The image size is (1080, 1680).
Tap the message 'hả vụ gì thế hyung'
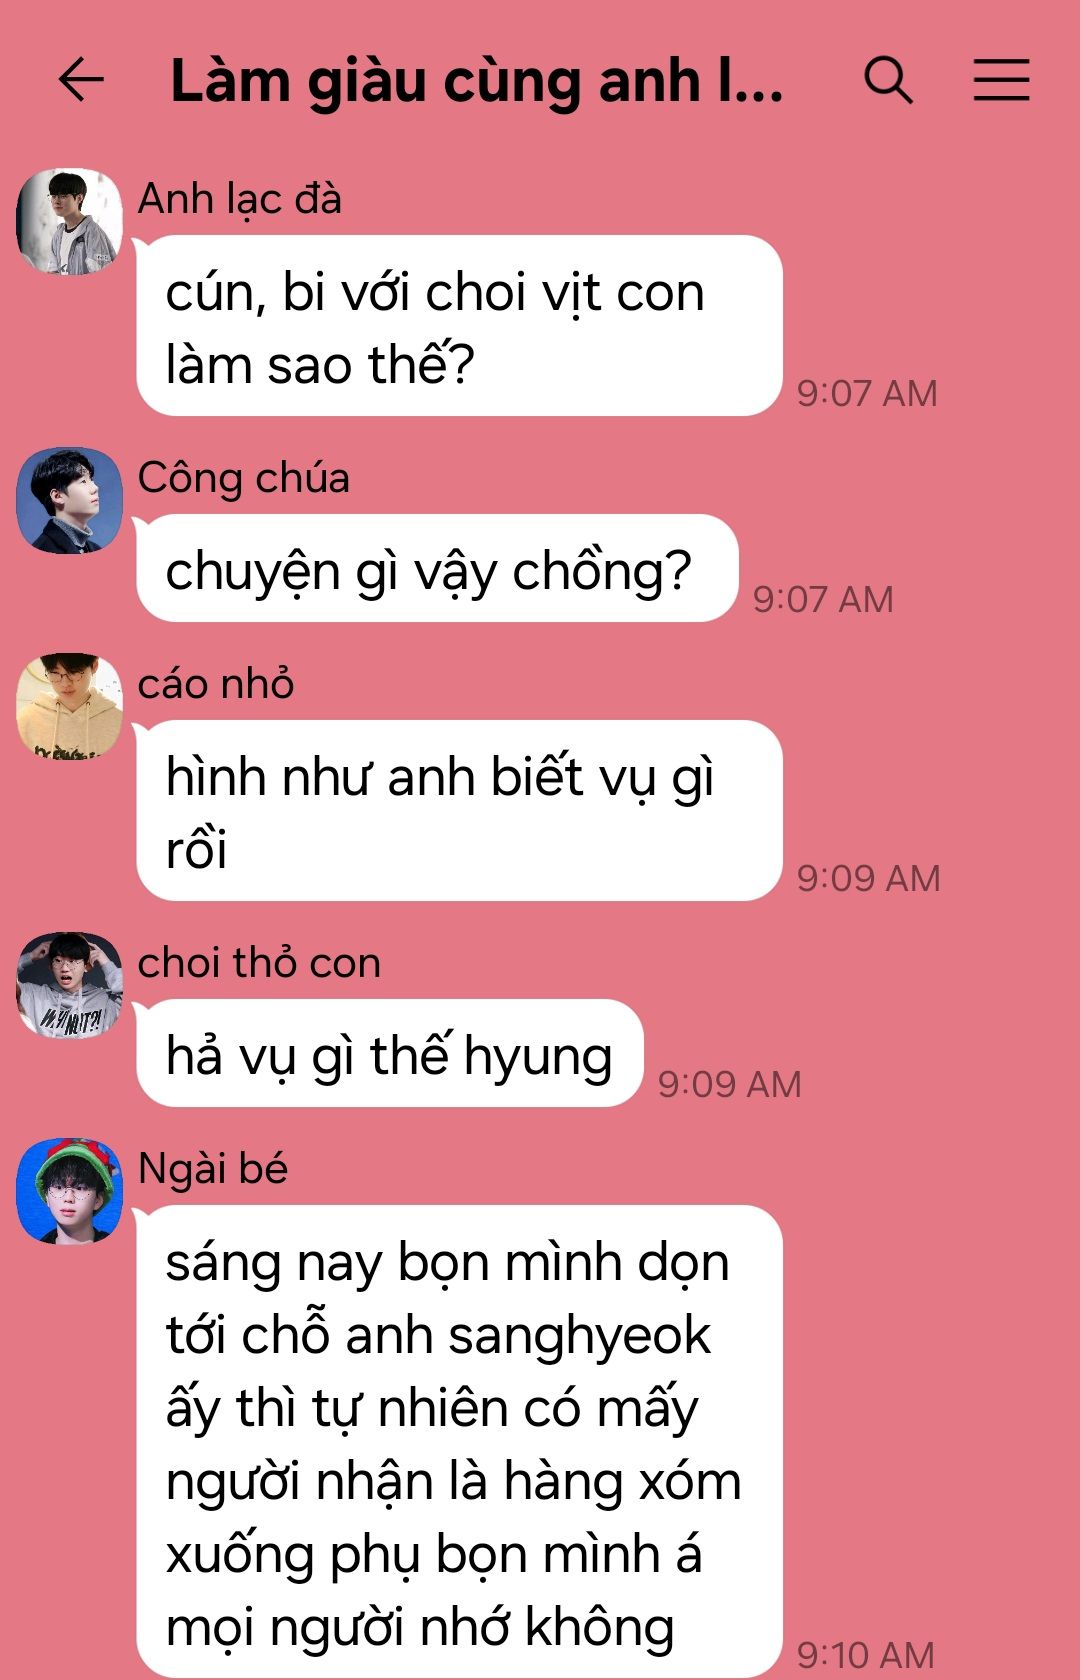390,1053
